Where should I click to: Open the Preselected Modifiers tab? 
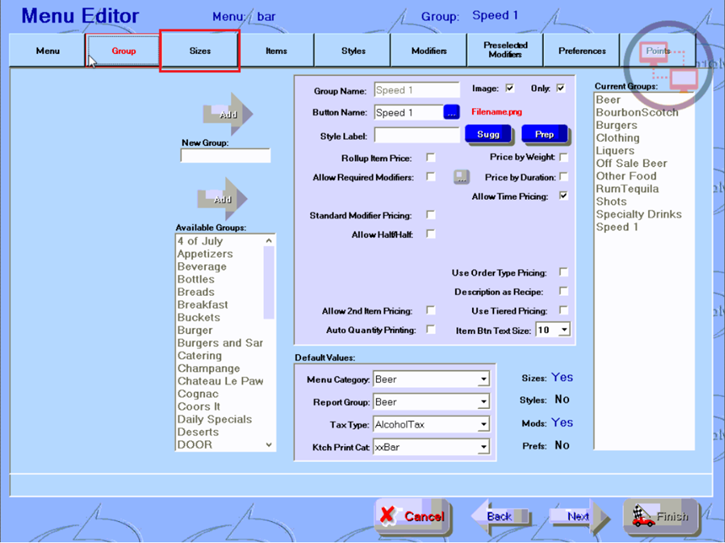(x=505, y=50)
